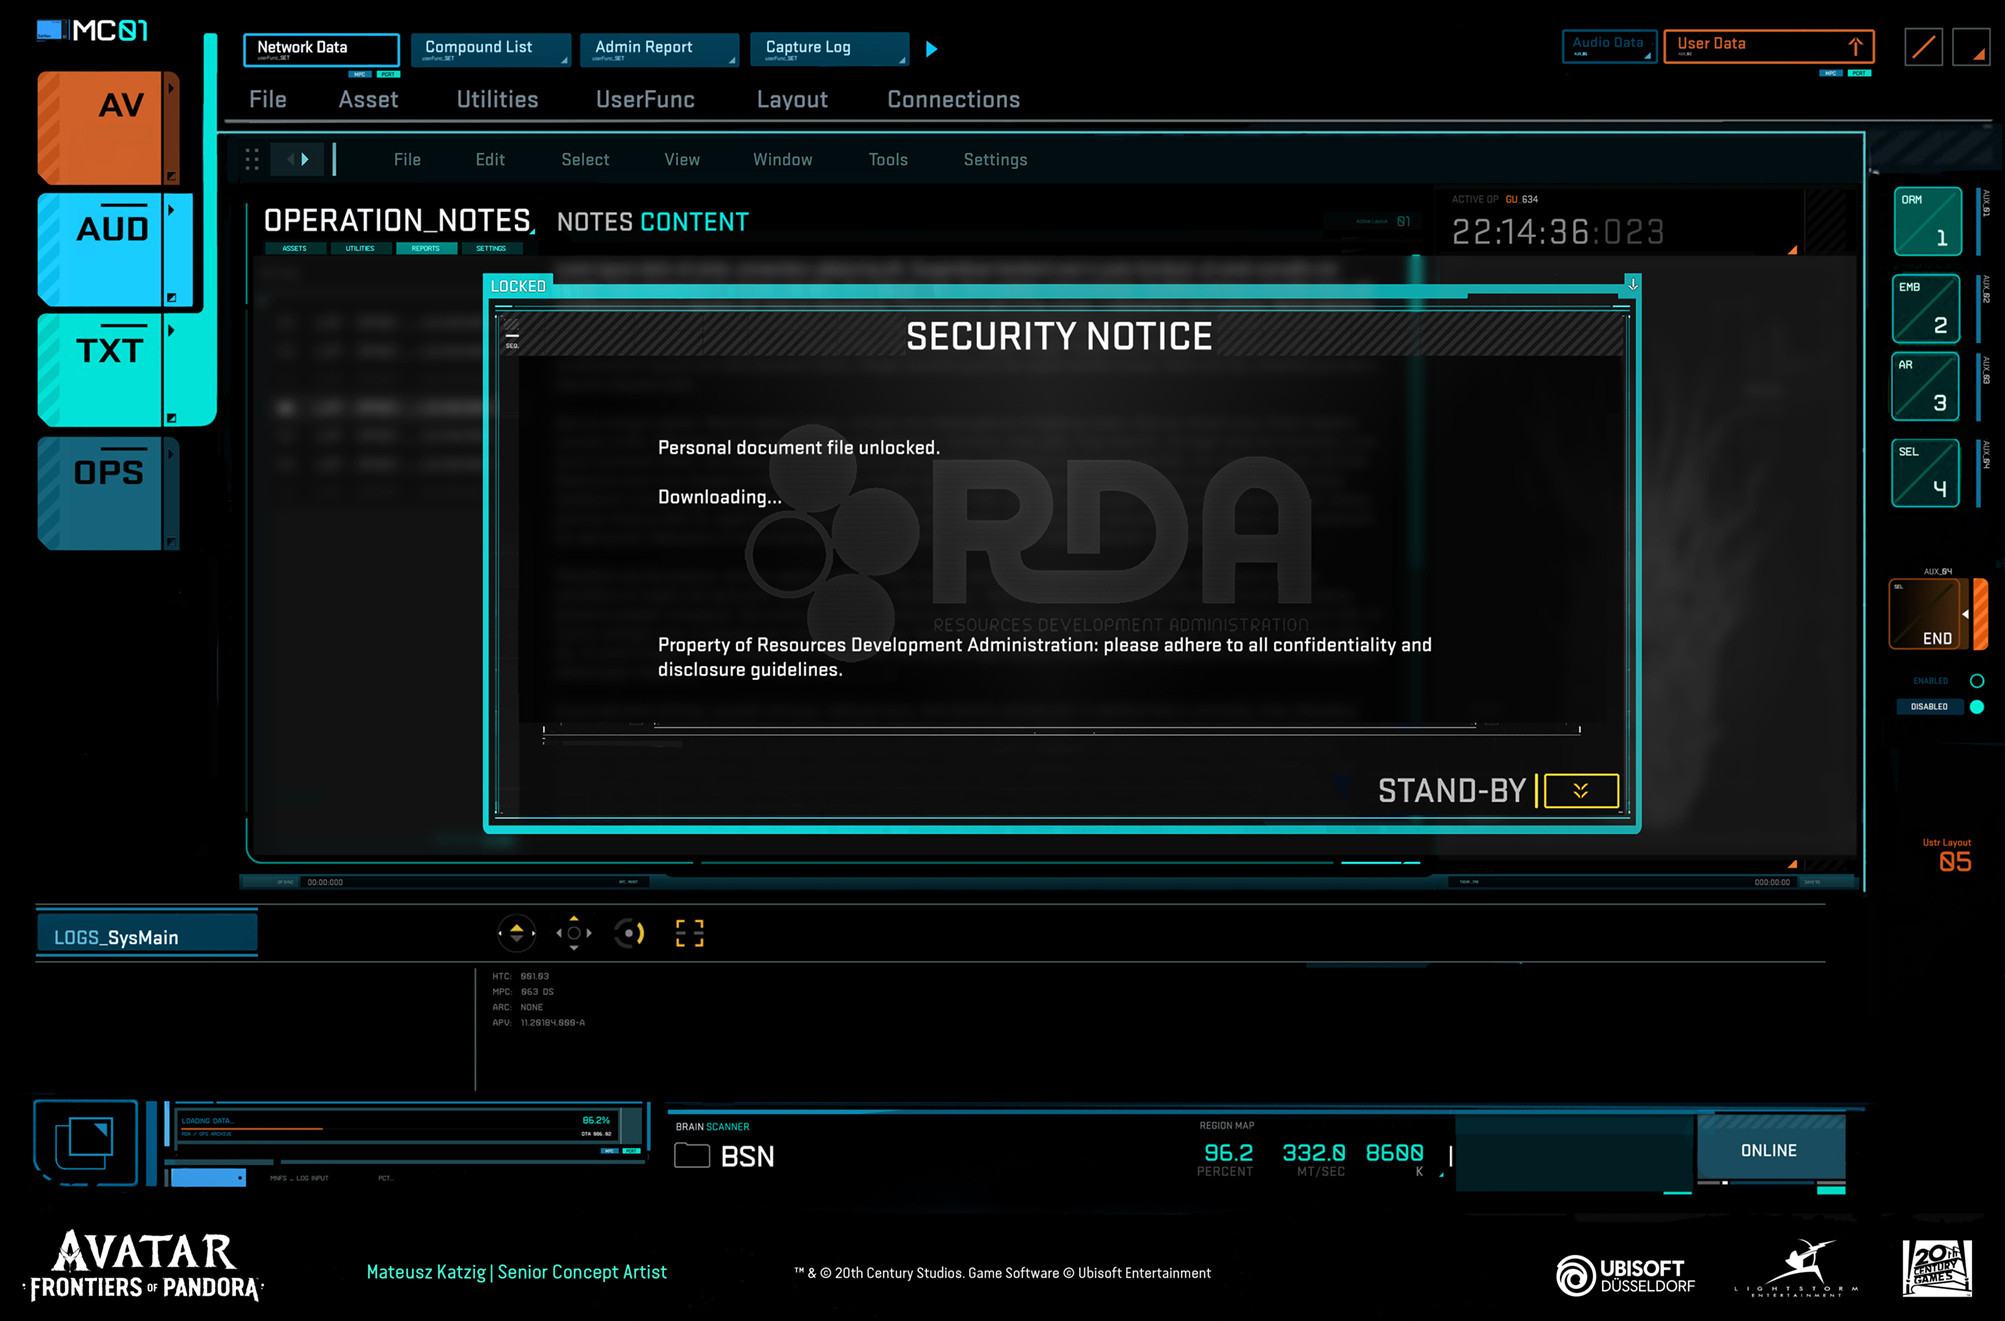Screen dimensions: 2005x1321
Task: Open the Asset menu
Action: point(368,100)
